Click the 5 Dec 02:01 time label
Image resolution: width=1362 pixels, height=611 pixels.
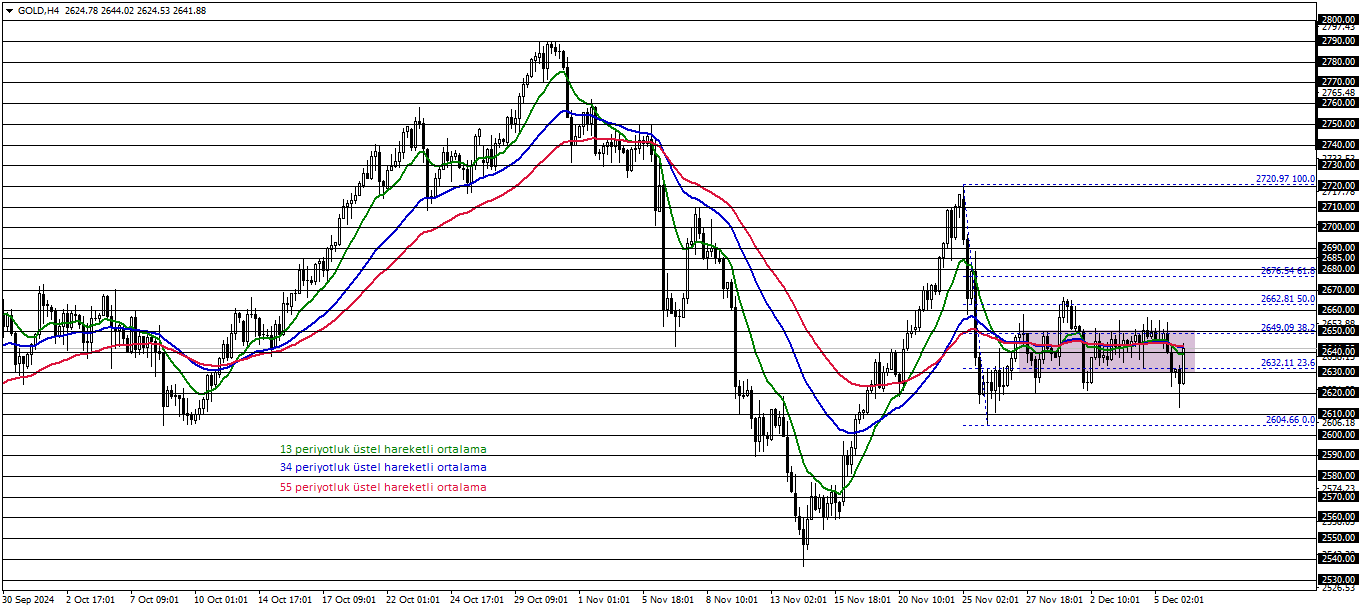click(1179, 600)
